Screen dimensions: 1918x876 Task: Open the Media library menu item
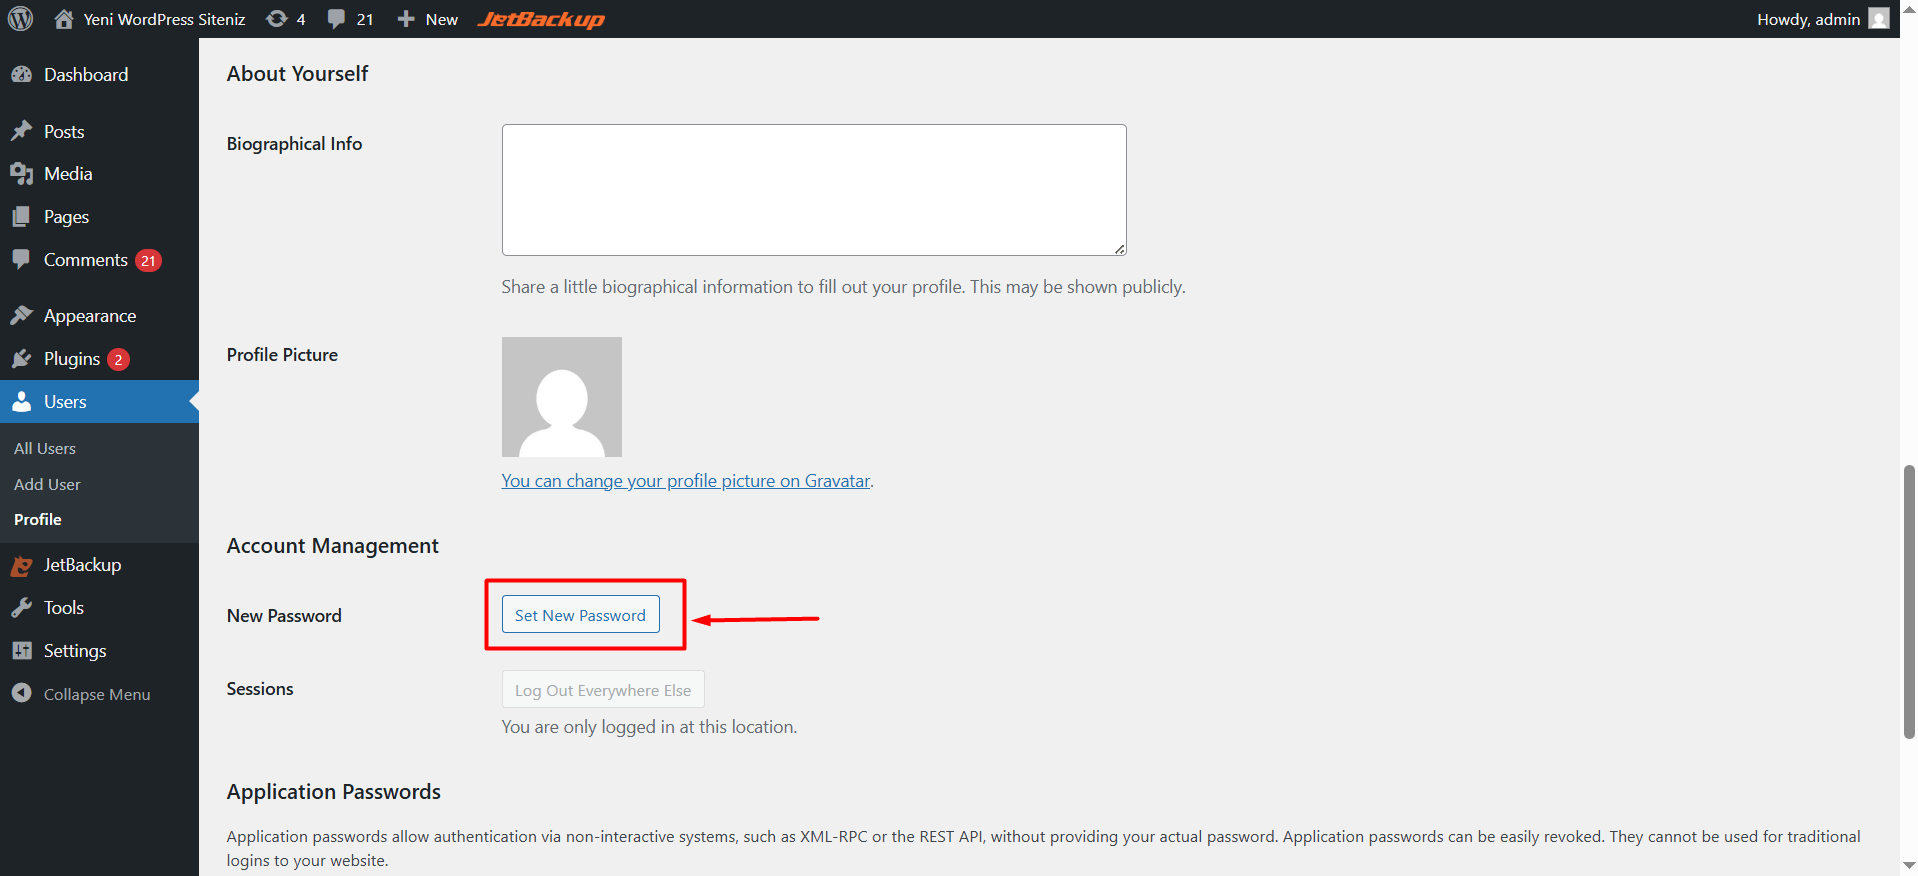pyautogui.click(x=68, y=174)
